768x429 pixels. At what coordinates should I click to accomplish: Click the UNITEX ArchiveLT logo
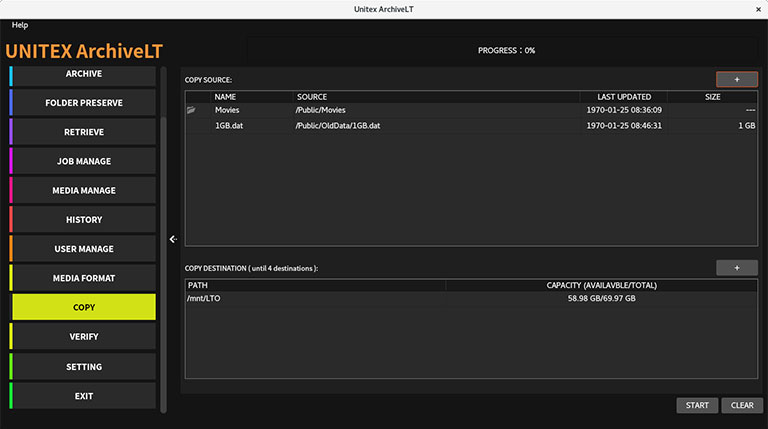pyautogui.click(x=84, y=51)
